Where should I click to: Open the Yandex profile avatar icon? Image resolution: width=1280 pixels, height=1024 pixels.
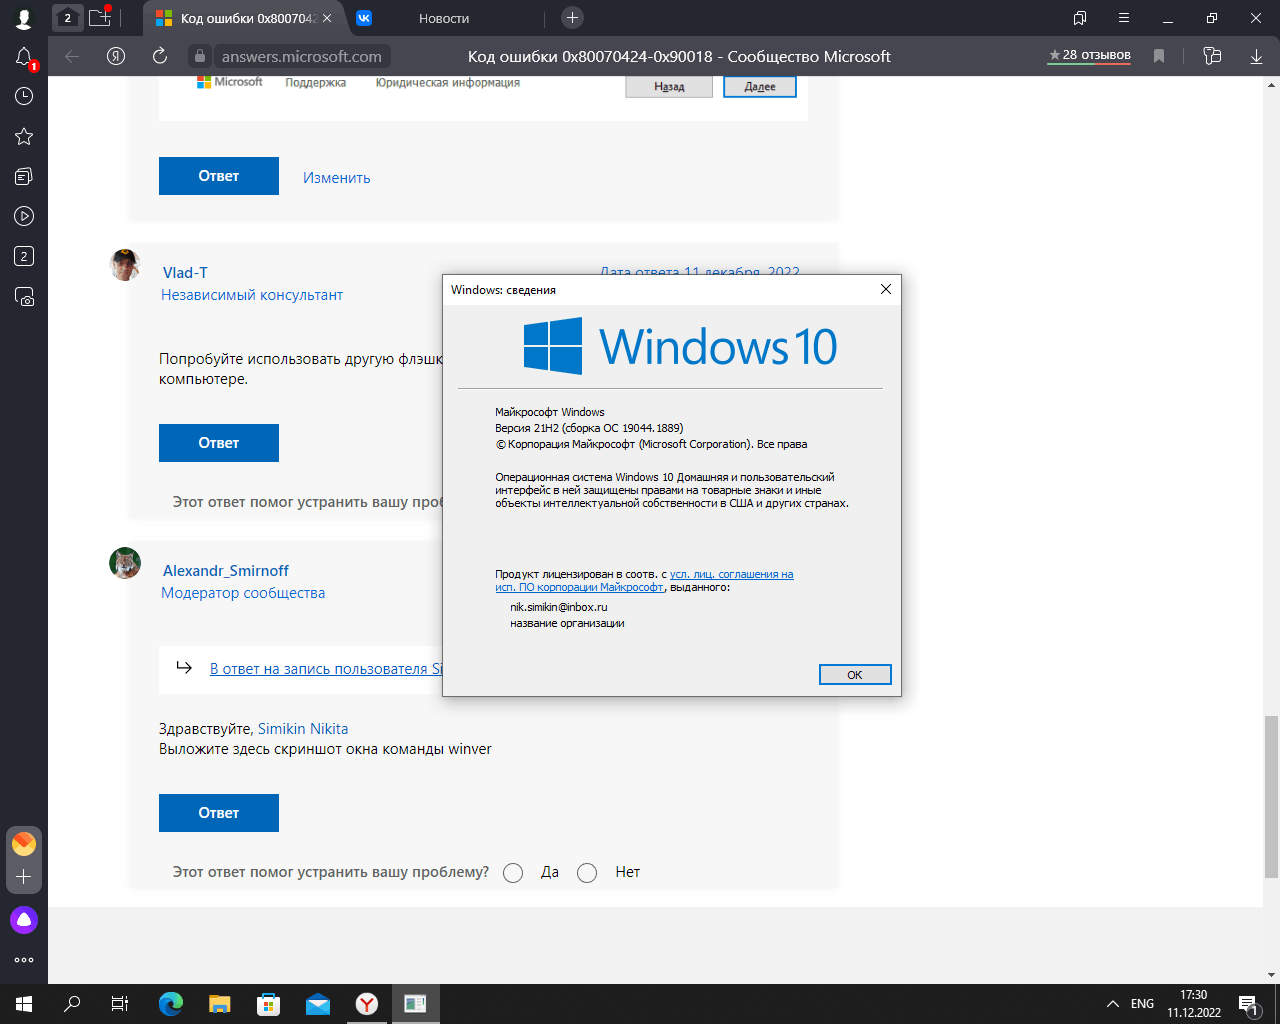tap(24, 18)
